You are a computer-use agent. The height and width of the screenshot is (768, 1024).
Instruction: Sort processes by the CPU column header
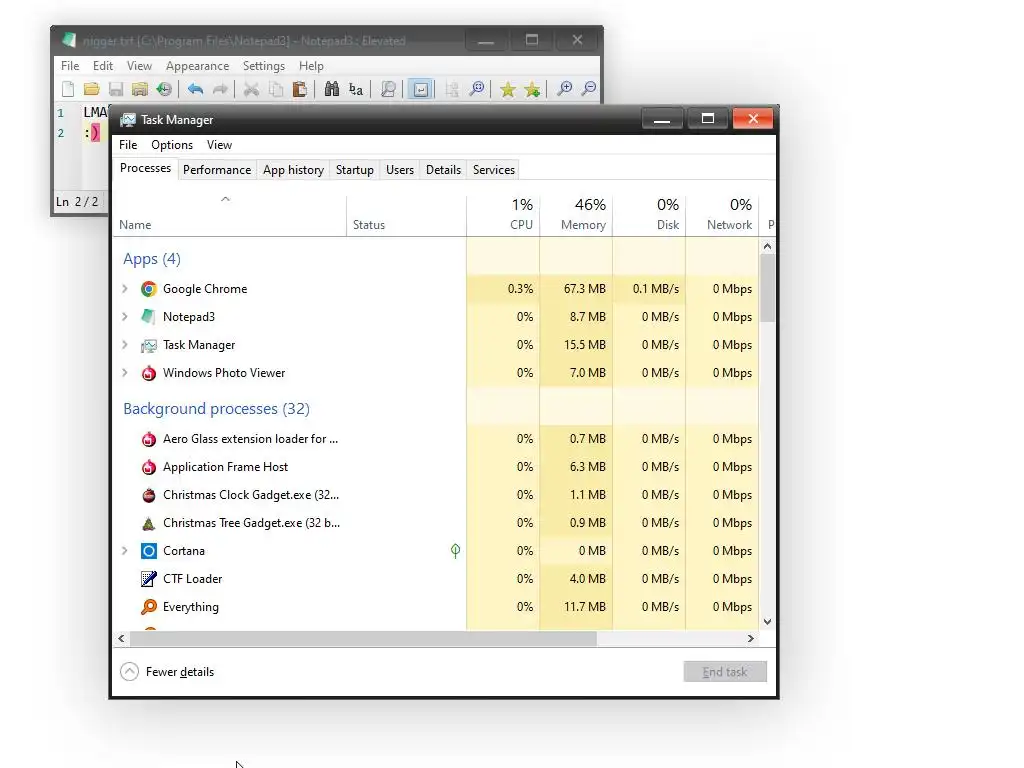point(504,215)
